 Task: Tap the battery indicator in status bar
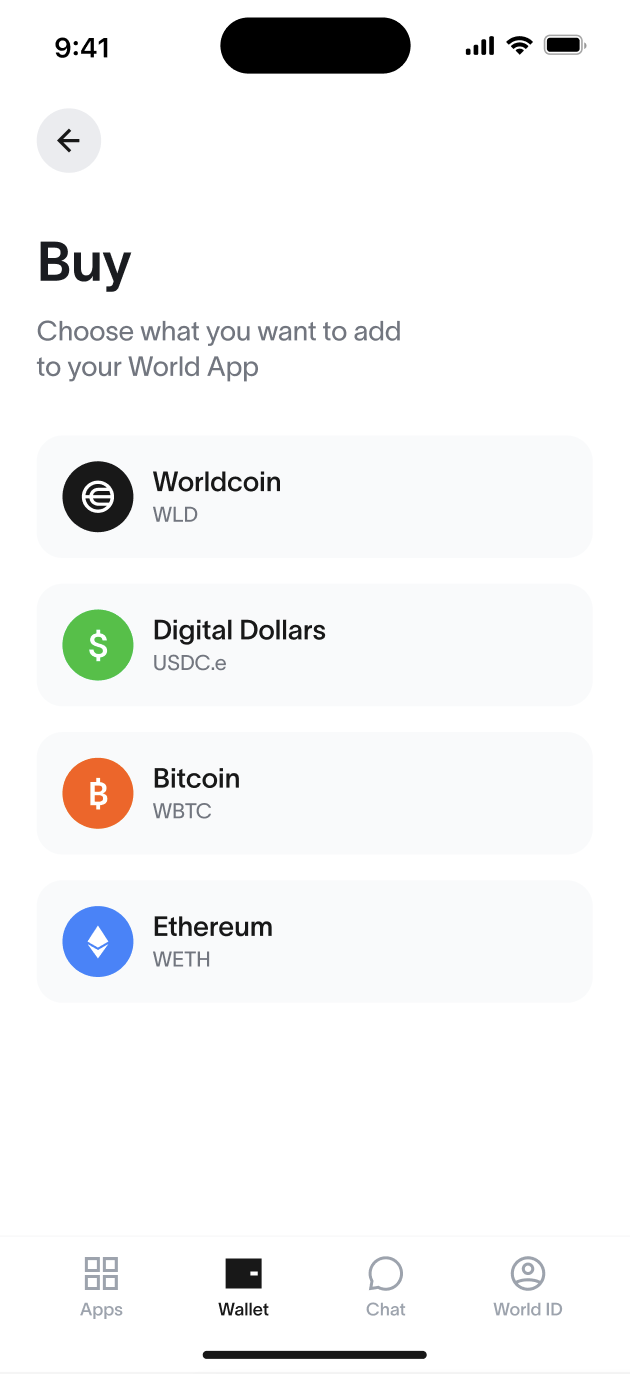click(x=565, y=45)
